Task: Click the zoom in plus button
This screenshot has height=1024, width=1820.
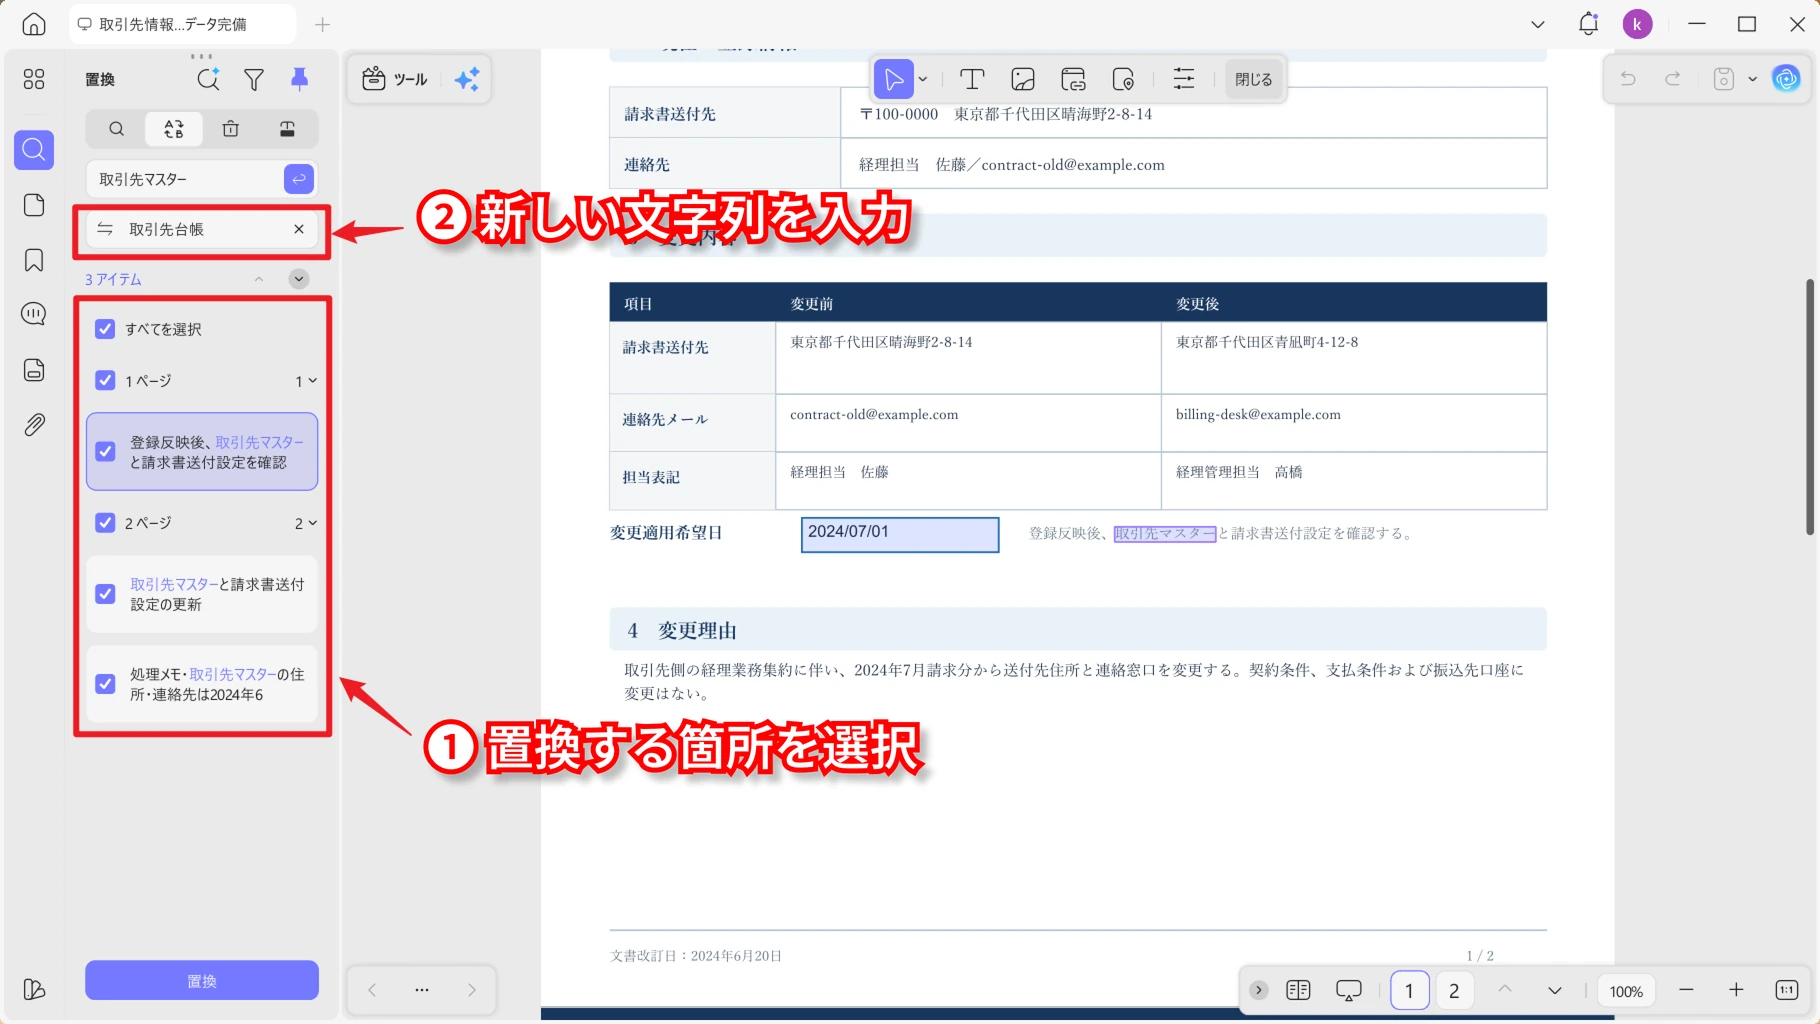Action: pyautogui.click(x=1736, y=990)
